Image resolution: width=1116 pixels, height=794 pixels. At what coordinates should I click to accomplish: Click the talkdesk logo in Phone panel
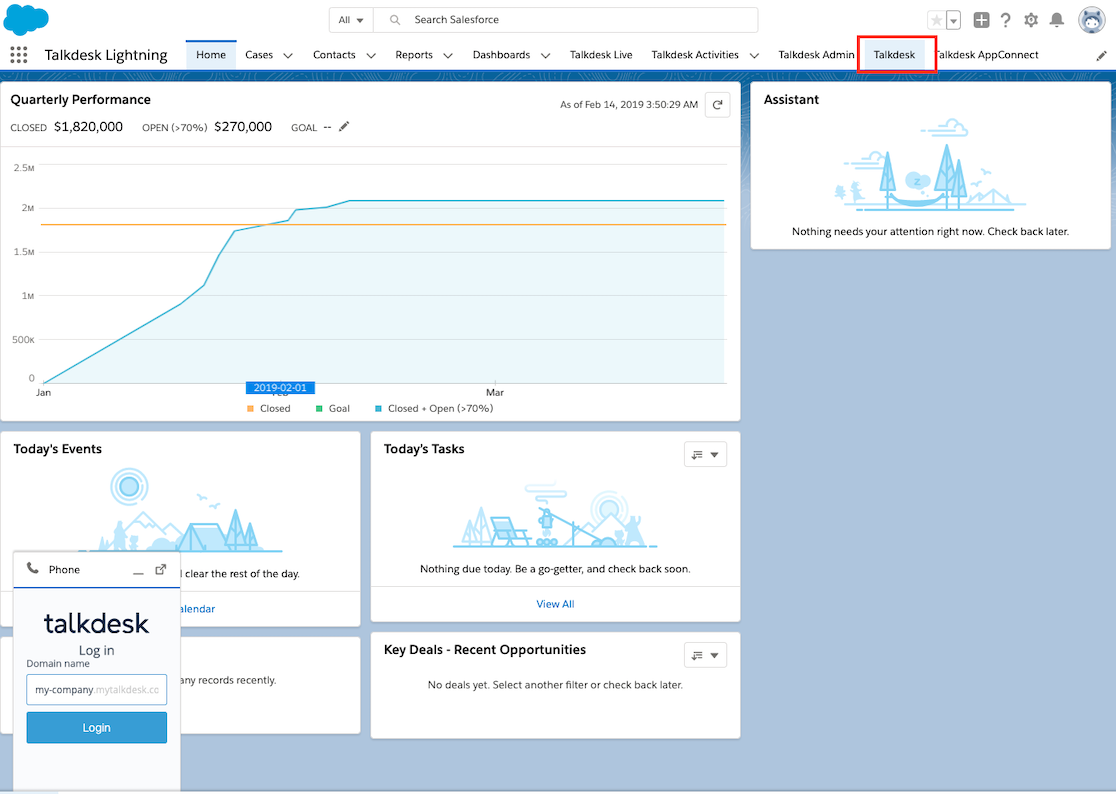97,623
